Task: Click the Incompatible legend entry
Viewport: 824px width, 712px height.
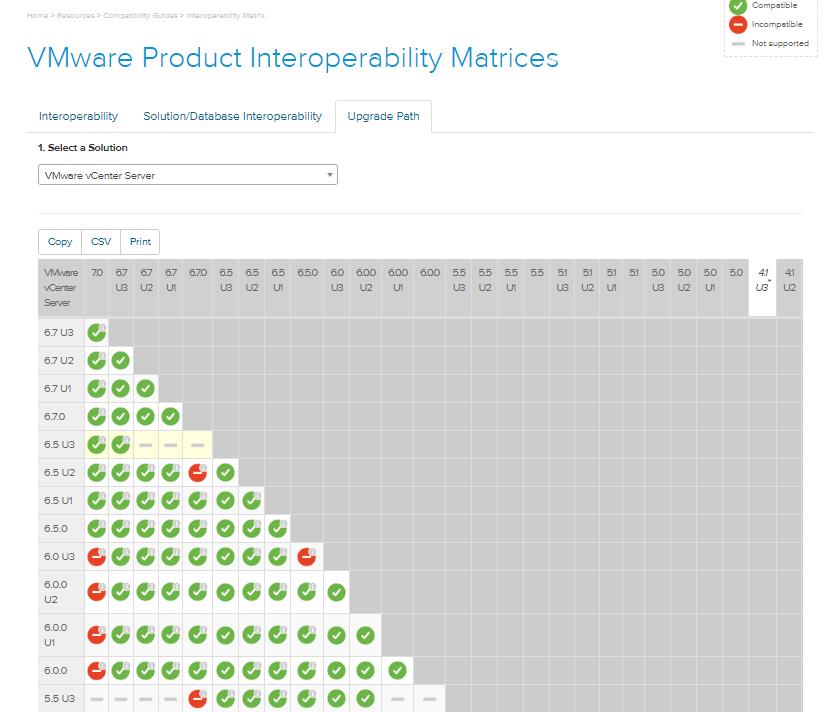Action: tap(766, 24)
